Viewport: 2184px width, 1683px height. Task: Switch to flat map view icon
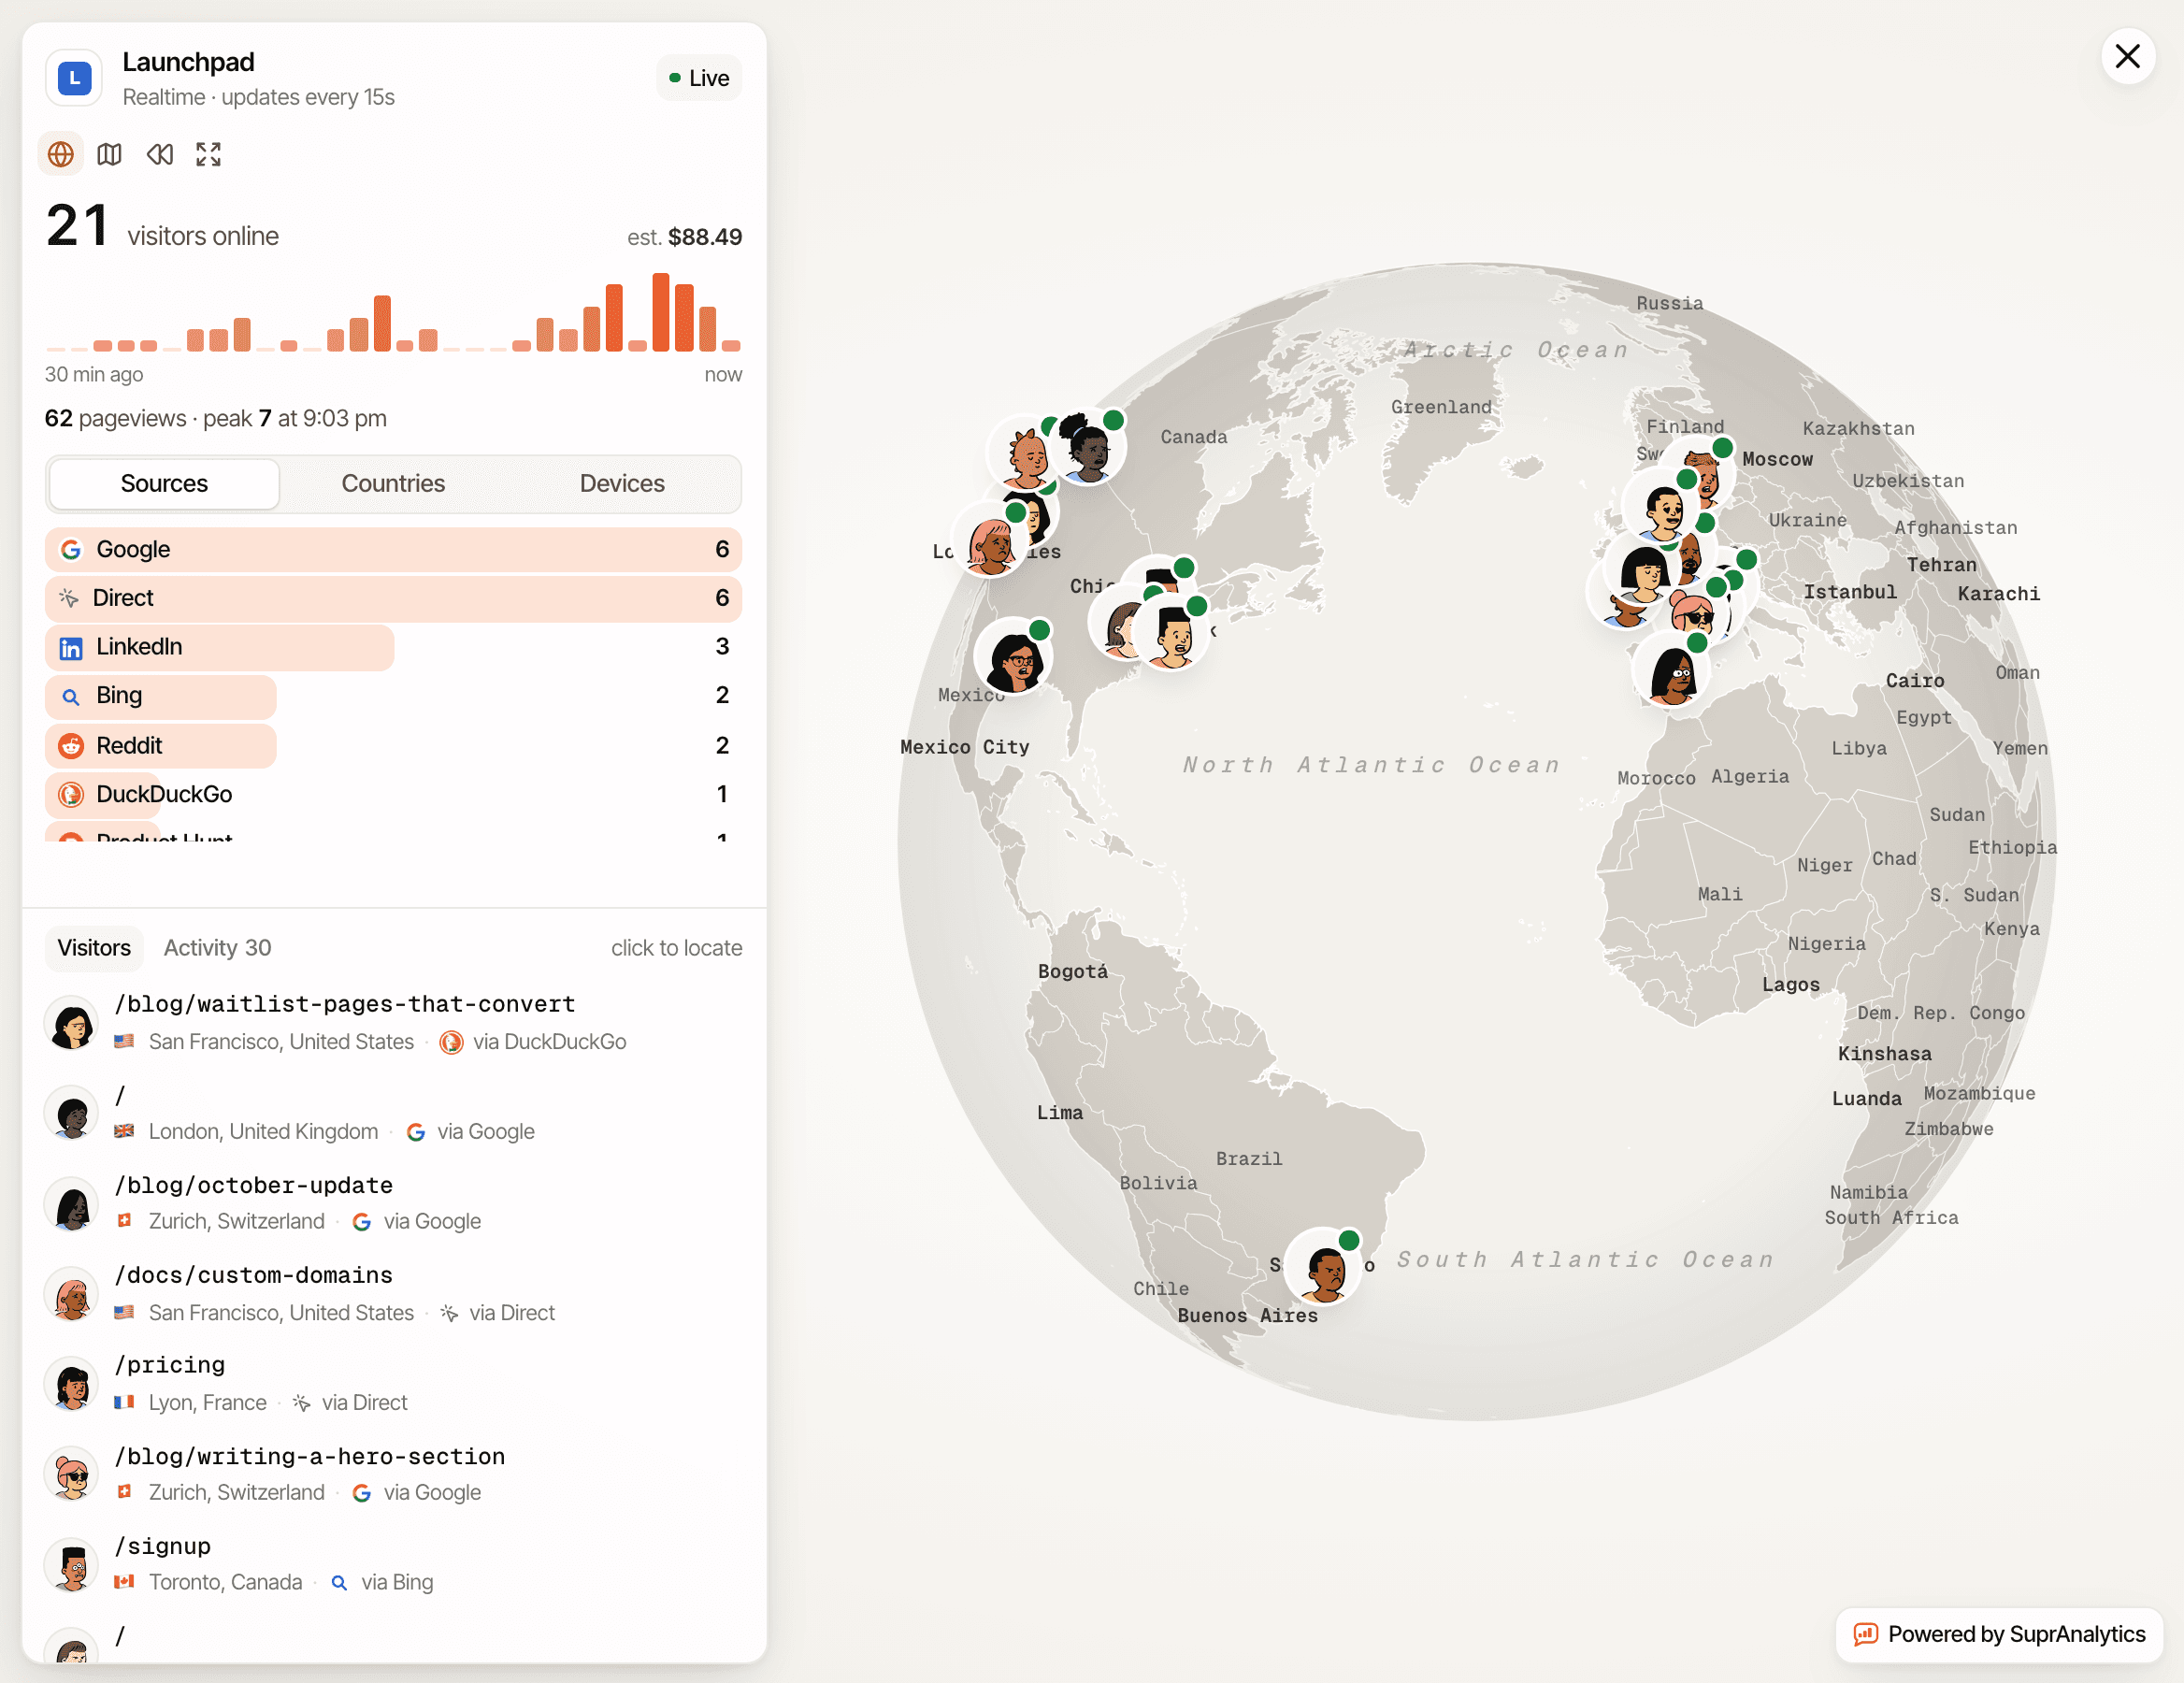pyautogui.click(x=110, y=154)
